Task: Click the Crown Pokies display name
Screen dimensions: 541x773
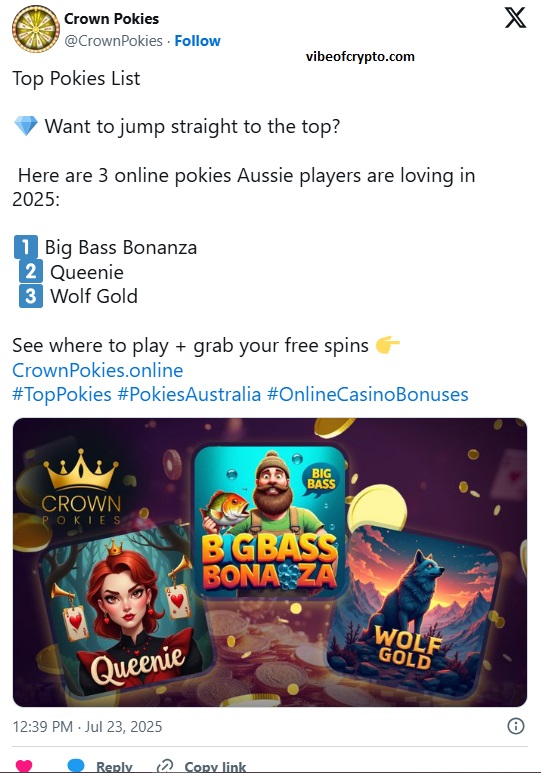Action: (x=111, y=19)
